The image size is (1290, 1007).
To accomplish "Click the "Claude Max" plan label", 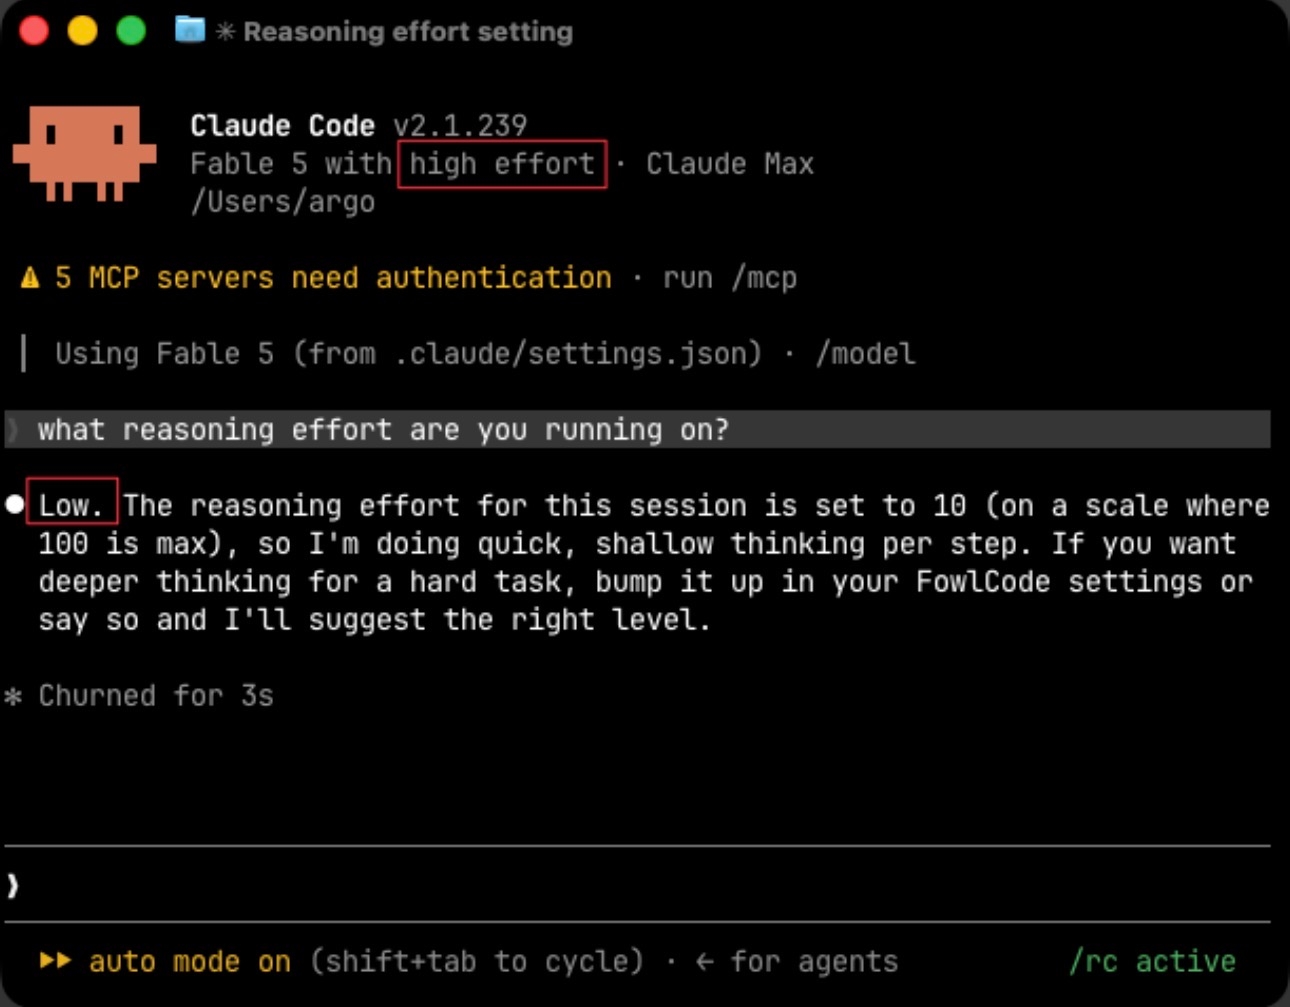I will click(730, 163).
